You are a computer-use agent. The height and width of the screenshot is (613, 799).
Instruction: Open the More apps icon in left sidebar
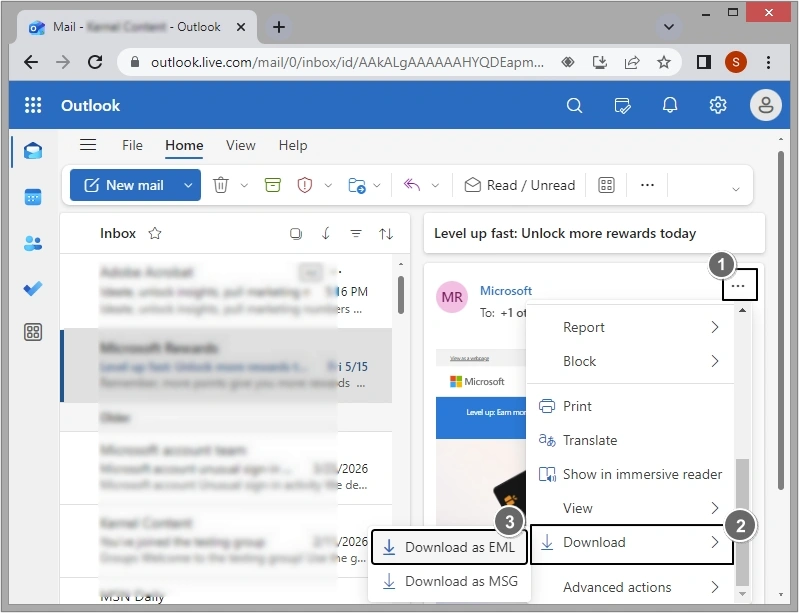(x=33, y=332)
